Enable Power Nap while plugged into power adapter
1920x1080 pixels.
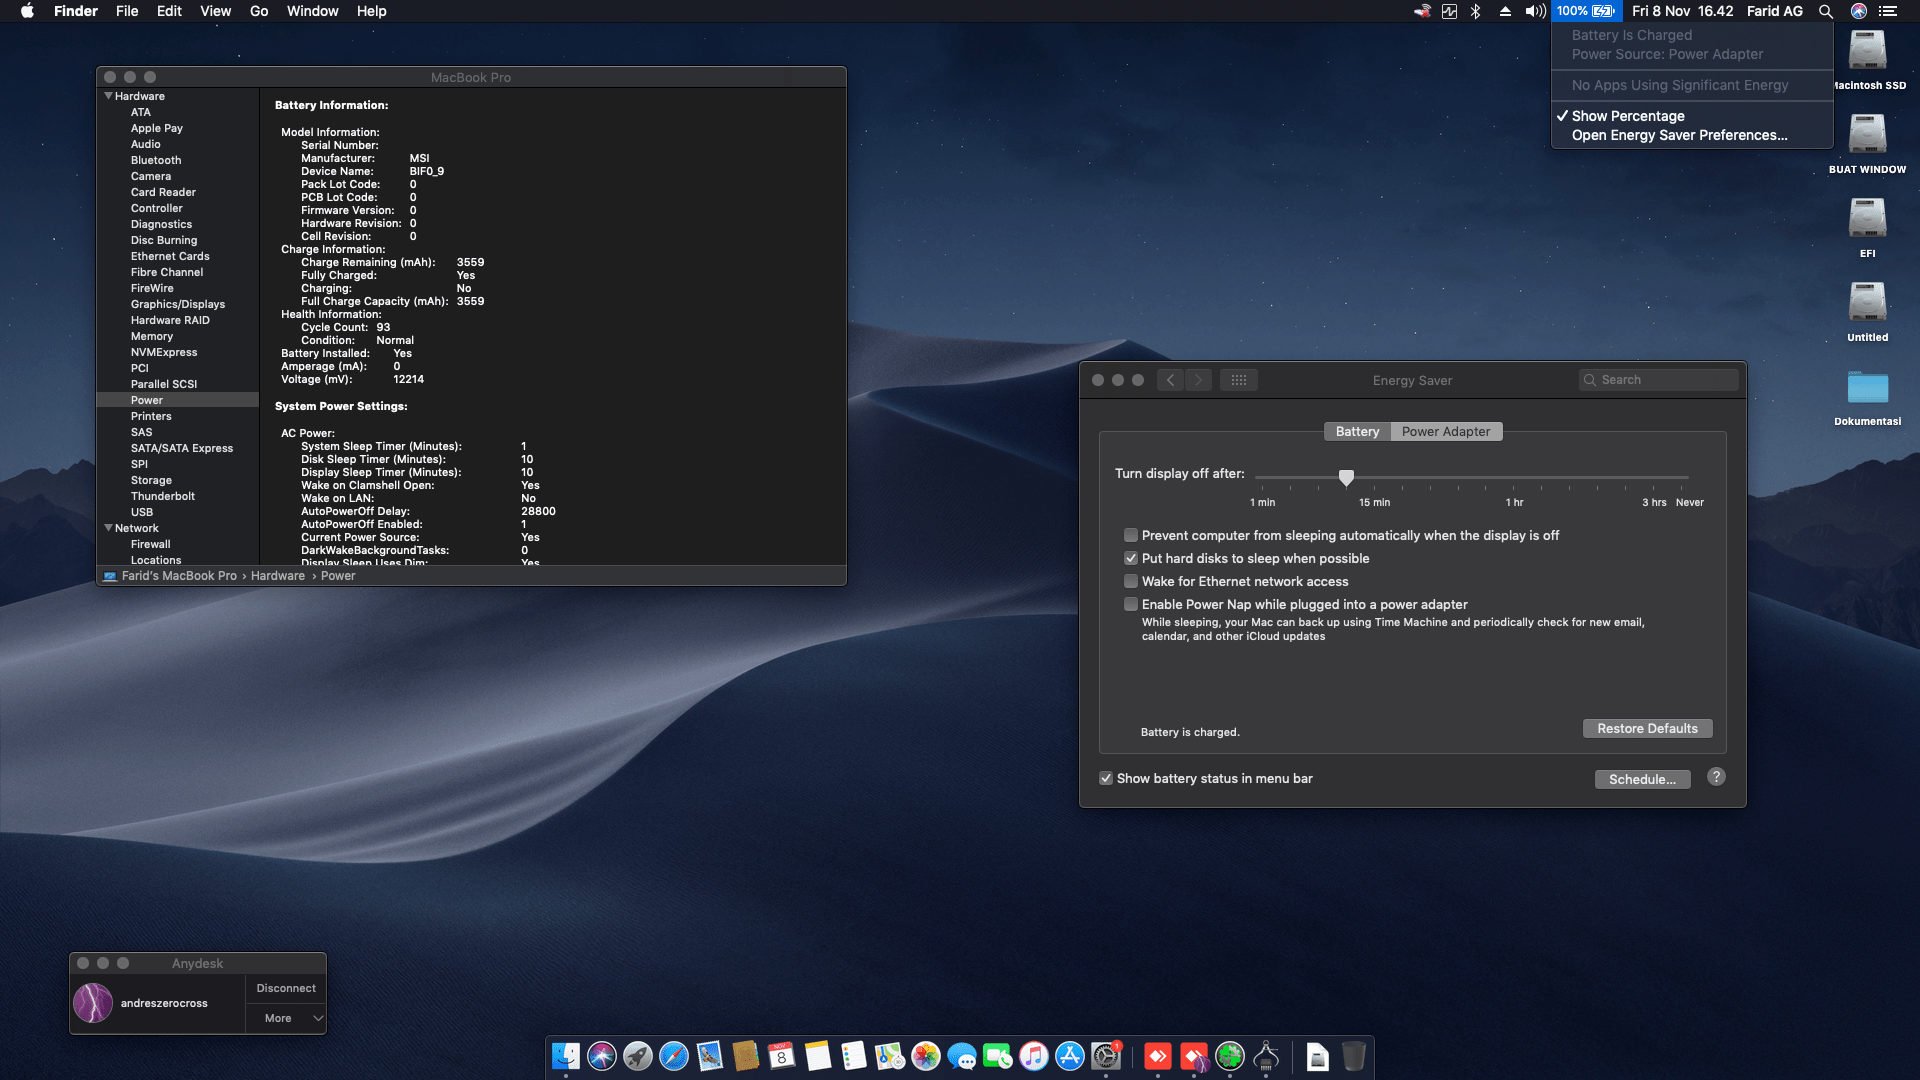coord(1131,604)
